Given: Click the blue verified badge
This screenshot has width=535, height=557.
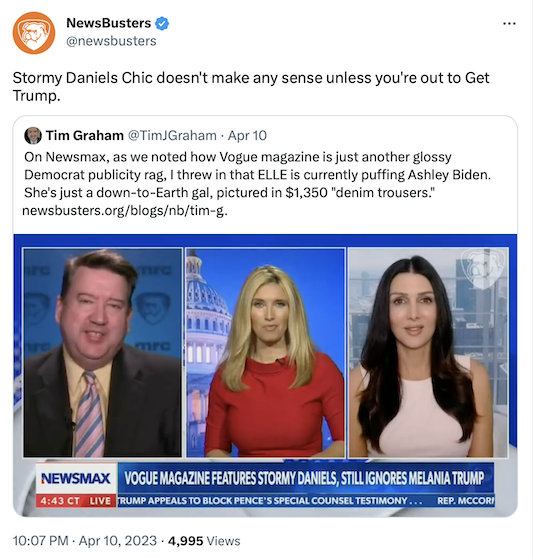Looking at the screenshot, I should coord(162,23).
